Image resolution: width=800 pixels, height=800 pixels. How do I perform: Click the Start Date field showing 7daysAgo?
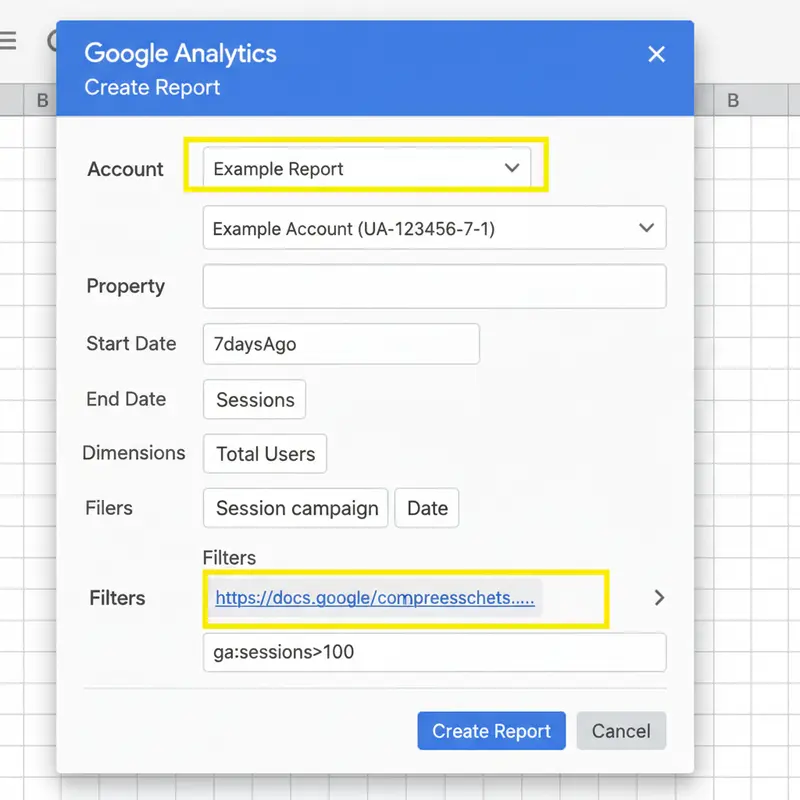340,344
